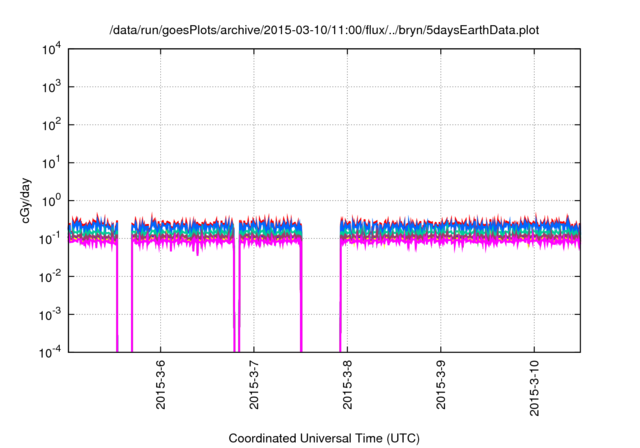Screen dimensions: 640x448
Task: Click the 10^3 y-axis tick label
Action: coord(51,87)
